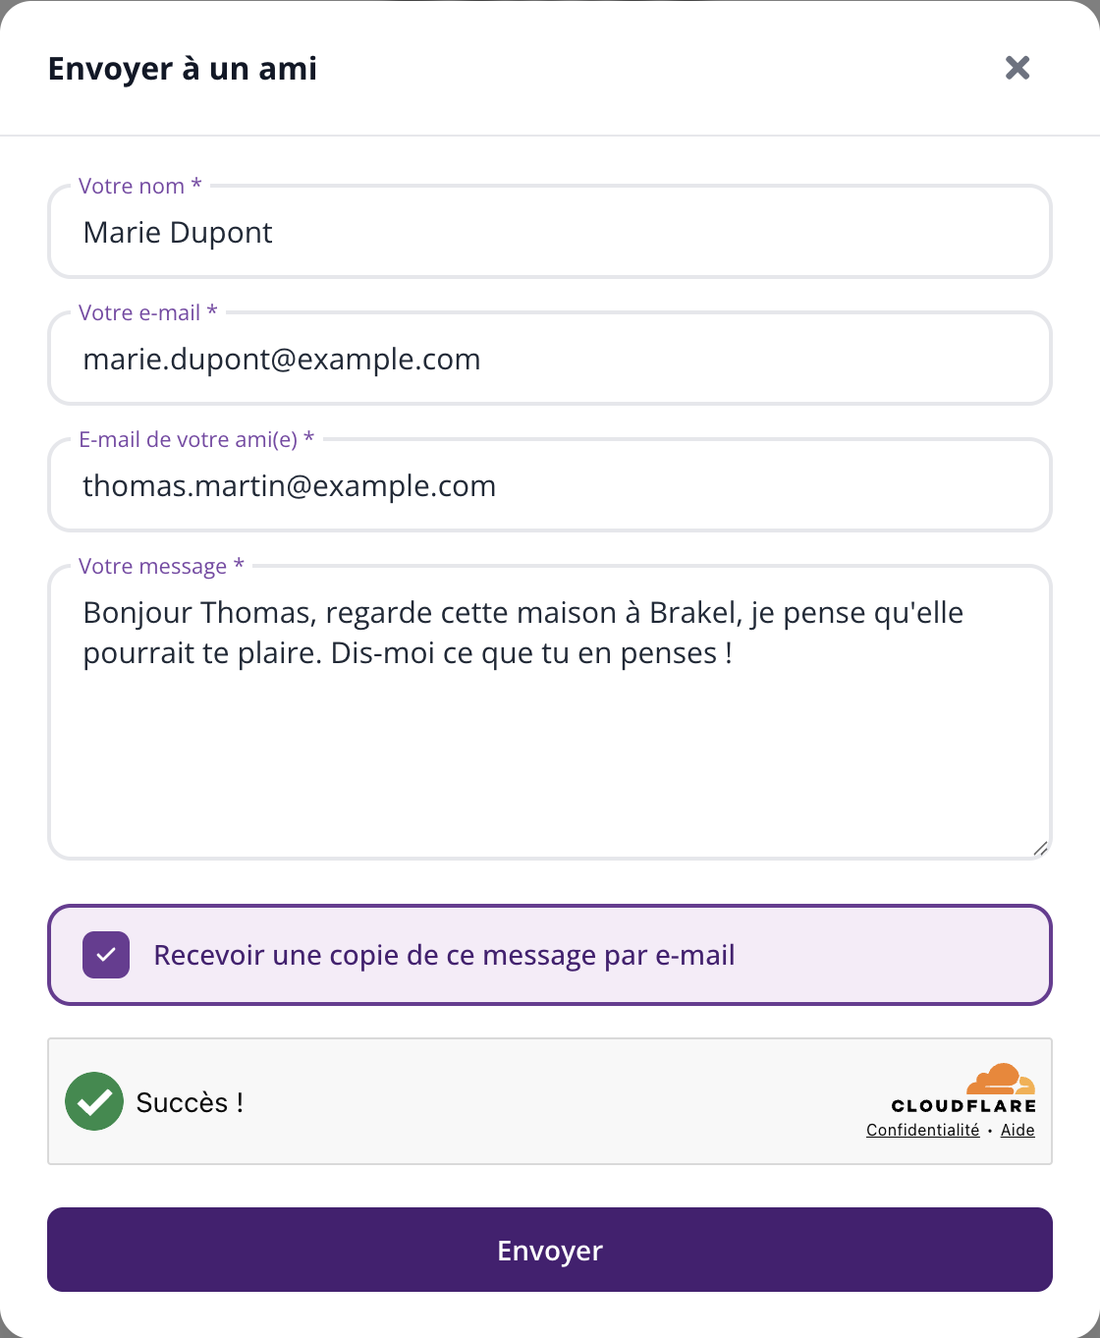Screen dimensions: 1100x1338
Task: Click the Votre nom label
Action: coord(140,186)
